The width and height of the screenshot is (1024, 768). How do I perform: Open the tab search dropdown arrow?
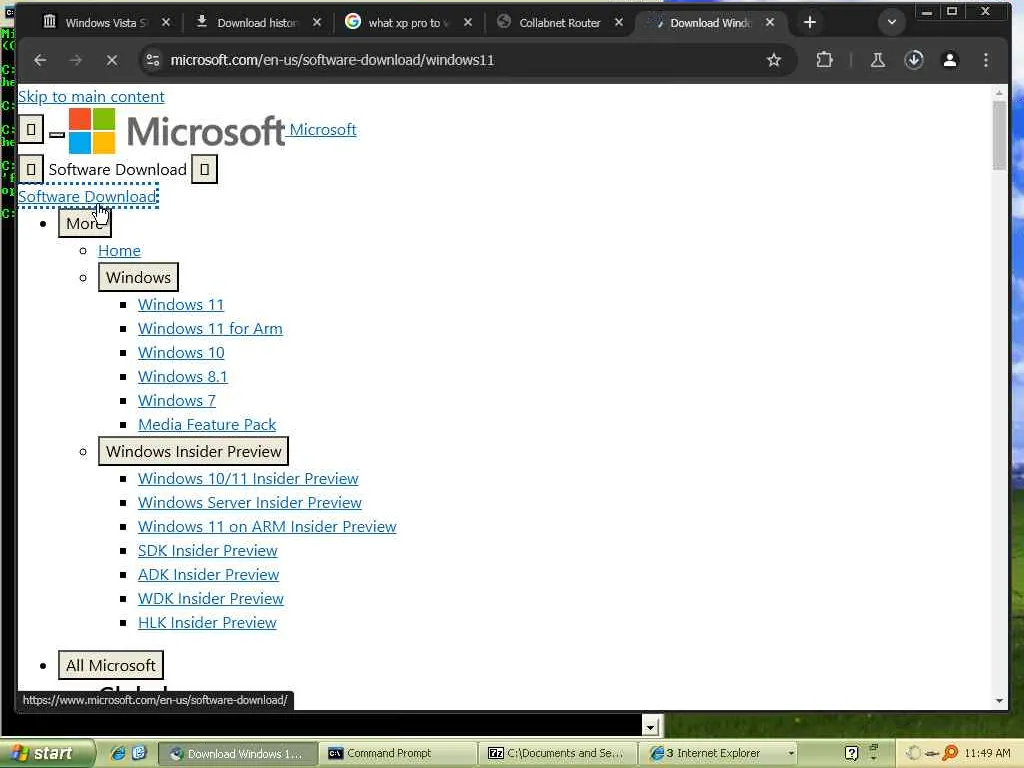[x=891, y=23]
